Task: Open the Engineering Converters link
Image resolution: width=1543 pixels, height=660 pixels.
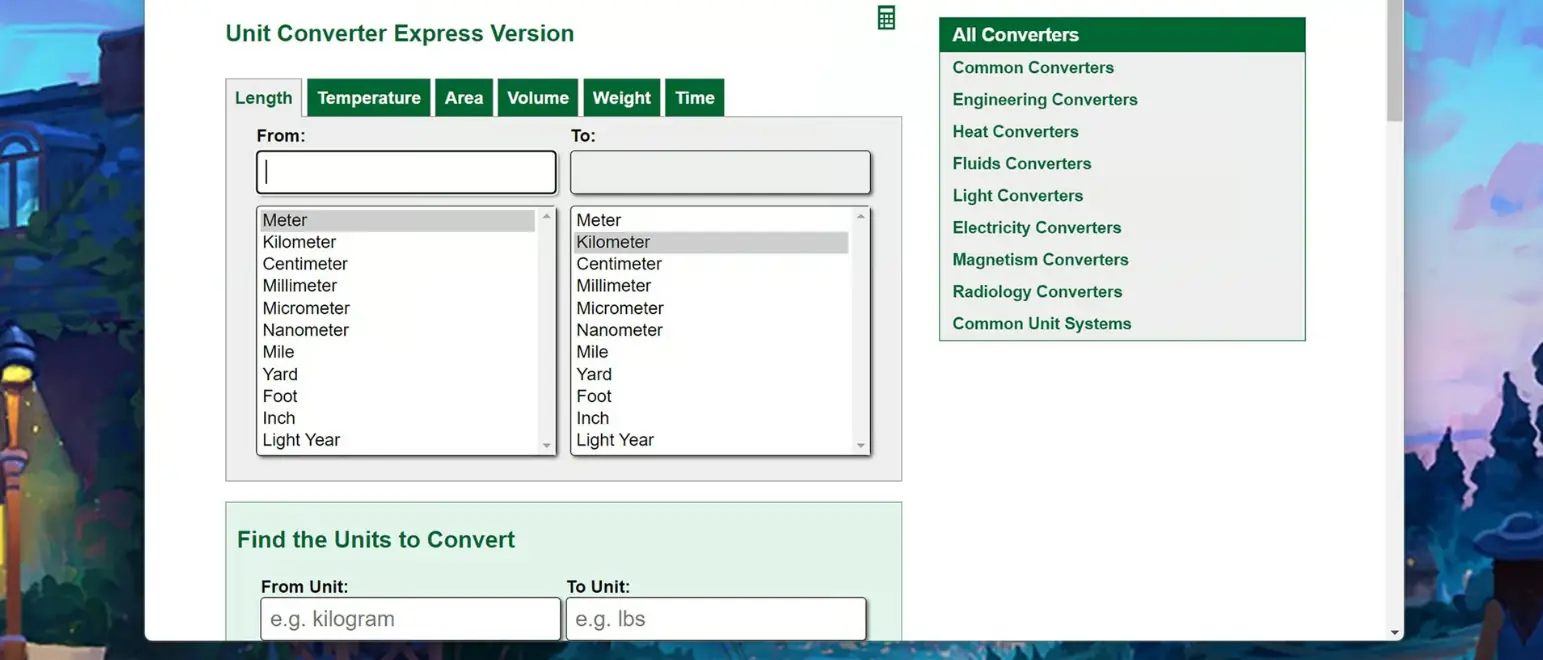Action: tap(1045, 100)
